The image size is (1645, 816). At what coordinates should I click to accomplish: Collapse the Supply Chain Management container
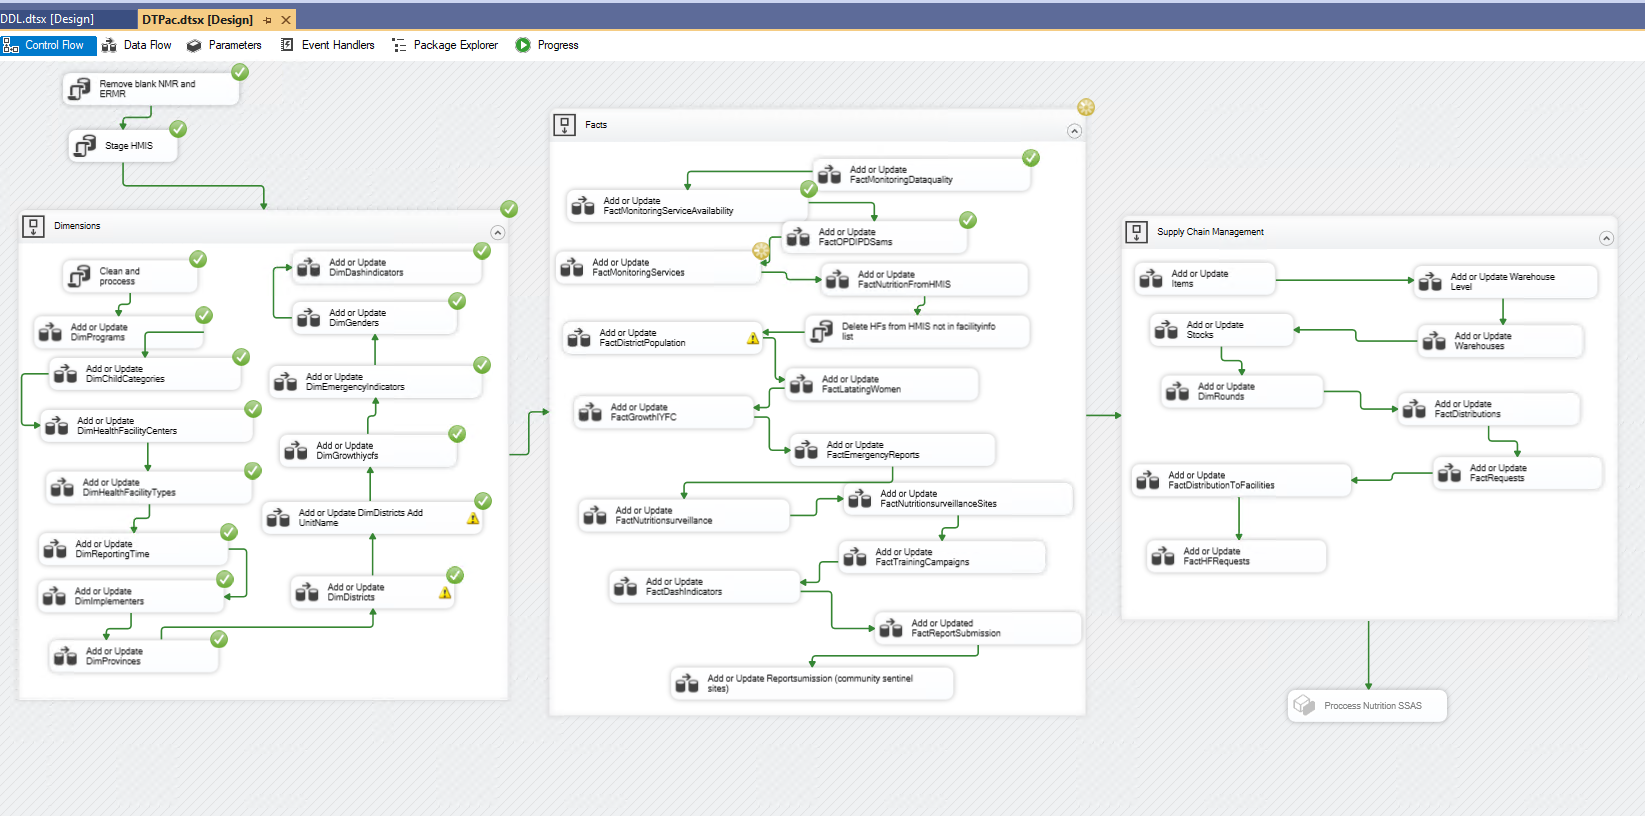pos(1606,238)
